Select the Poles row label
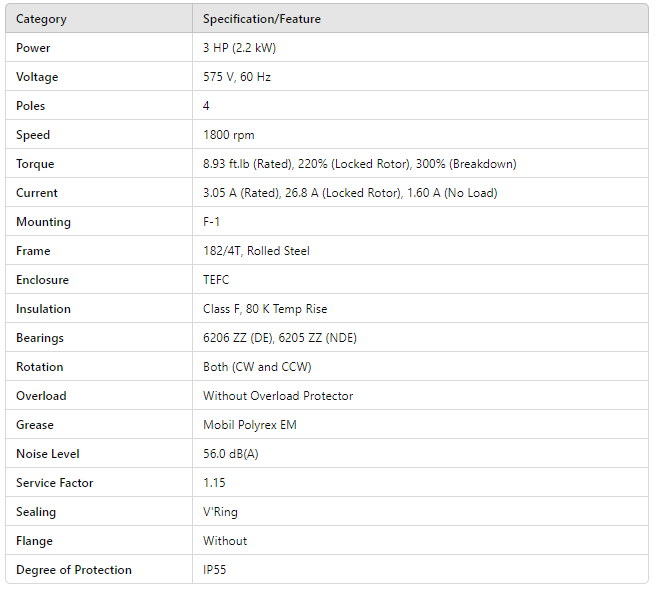Viewport: 658px width, 589px height. tap(31, 106)
